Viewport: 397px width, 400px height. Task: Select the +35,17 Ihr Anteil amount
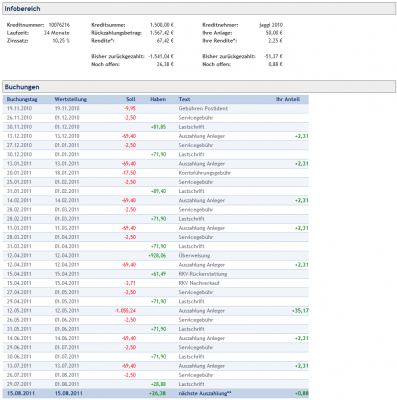(300, 311)
